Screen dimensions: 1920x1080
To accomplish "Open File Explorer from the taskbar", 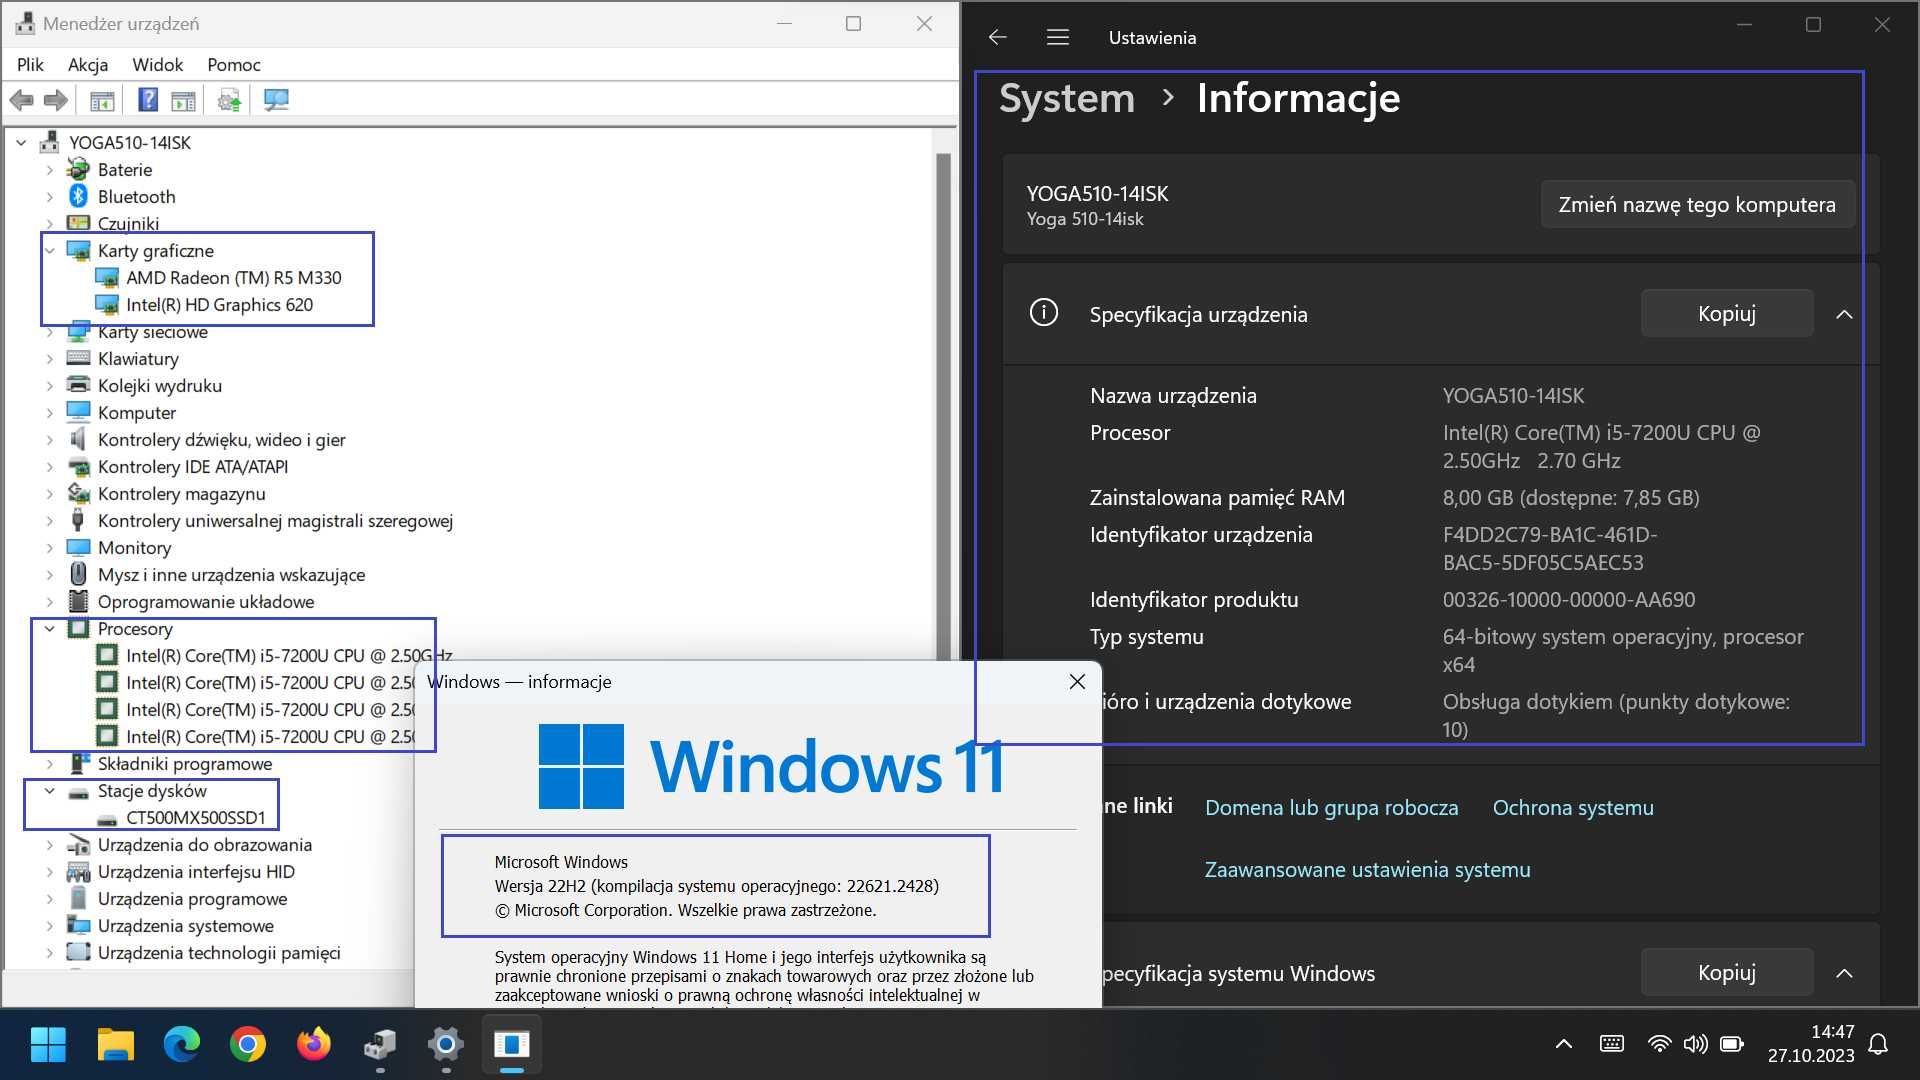I will [x=115, y=1045].
